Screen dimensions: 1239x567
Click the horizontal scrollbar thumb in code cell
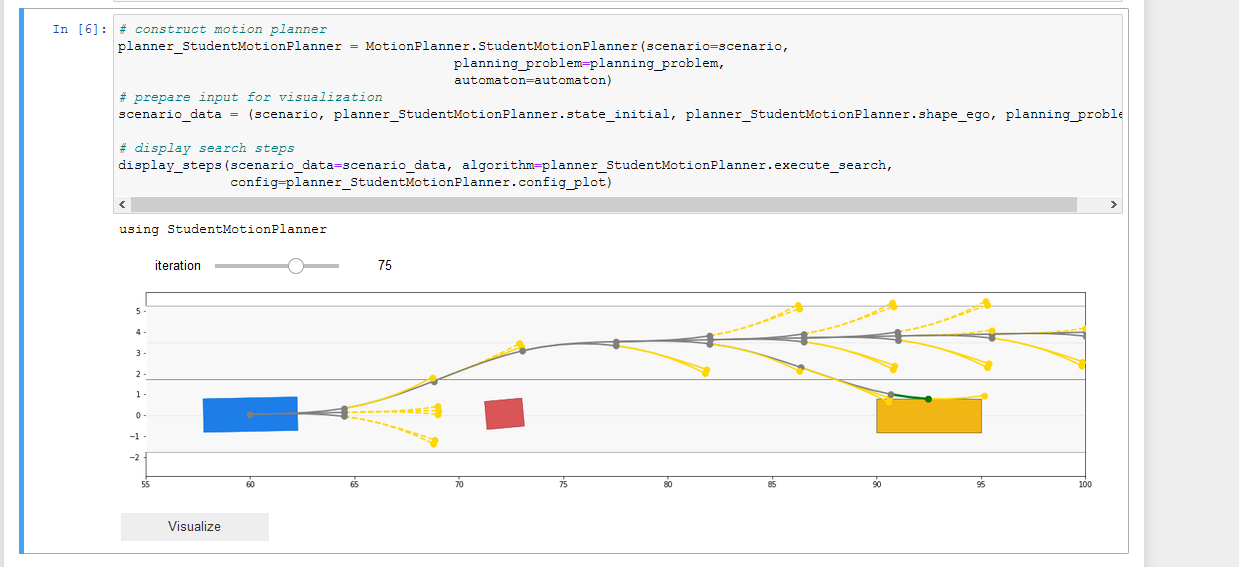pos(600,204)
